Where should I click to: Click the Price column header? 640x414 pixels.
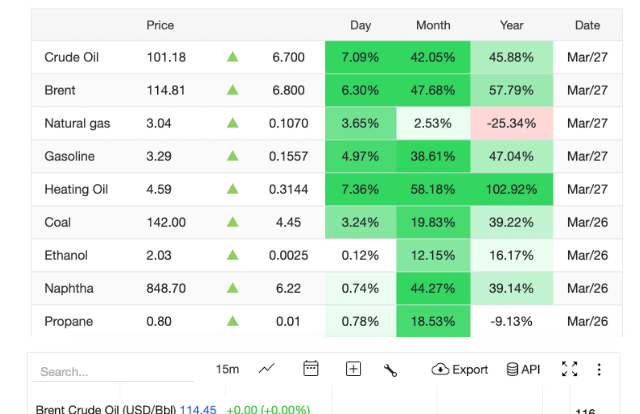tap(160, 25)
